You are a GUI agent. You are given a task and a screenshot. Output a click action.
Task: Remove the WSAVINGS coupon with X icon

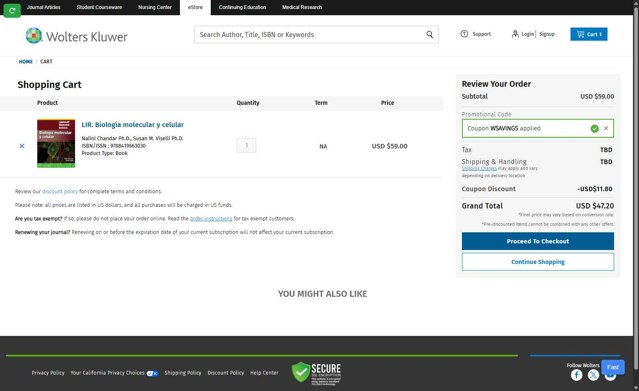(606, 128)
